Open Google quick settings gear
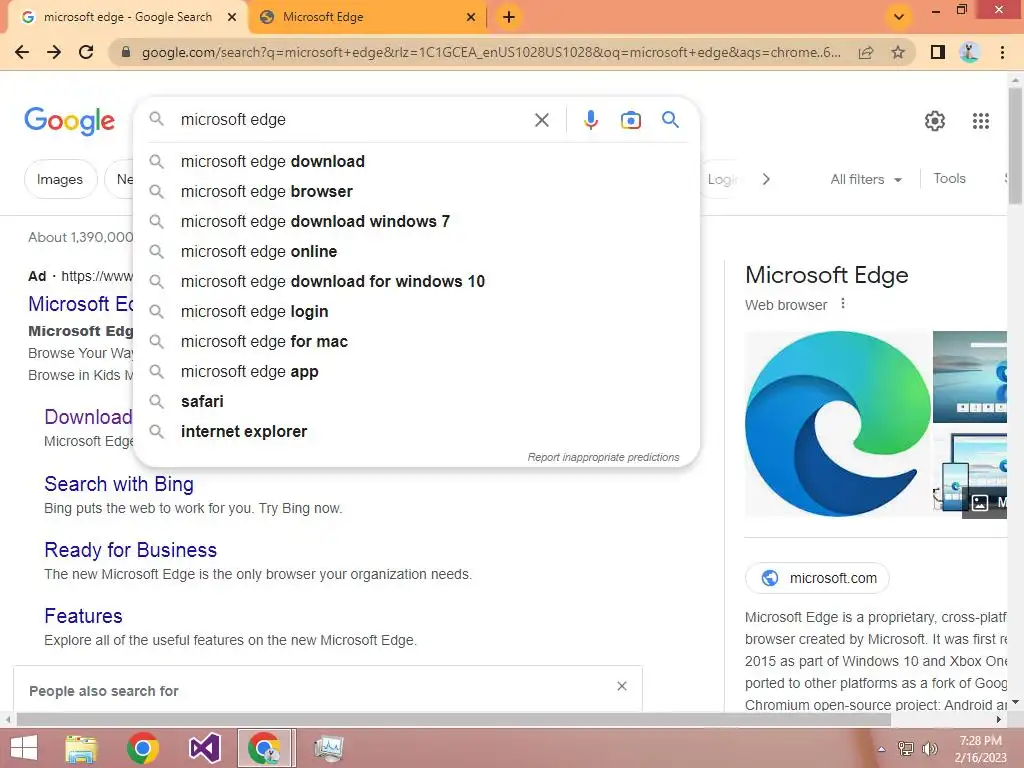Image resolution: width=1024 pixels, height=768 pixels. (935, 121)
